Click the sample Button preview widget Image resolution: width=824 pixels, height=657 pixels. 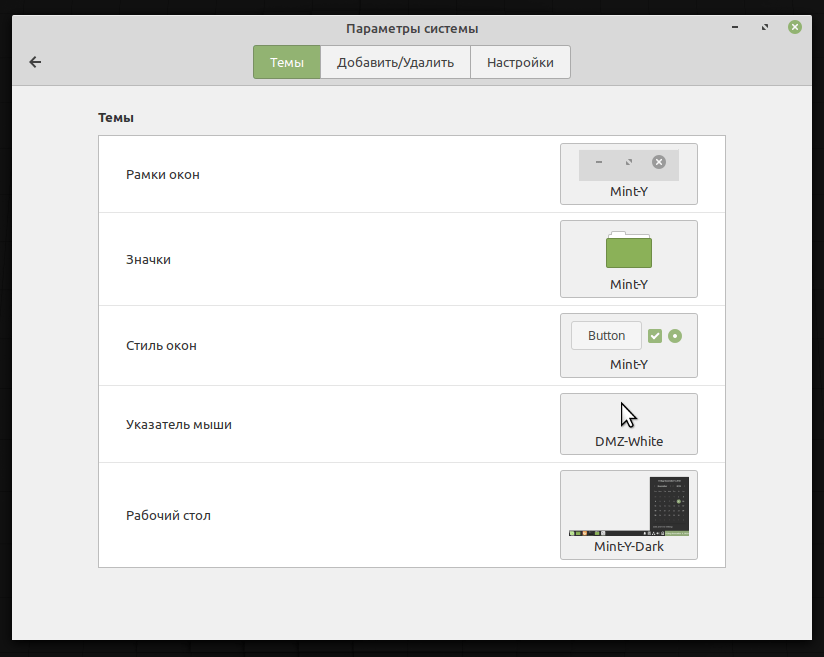(606, 335)
